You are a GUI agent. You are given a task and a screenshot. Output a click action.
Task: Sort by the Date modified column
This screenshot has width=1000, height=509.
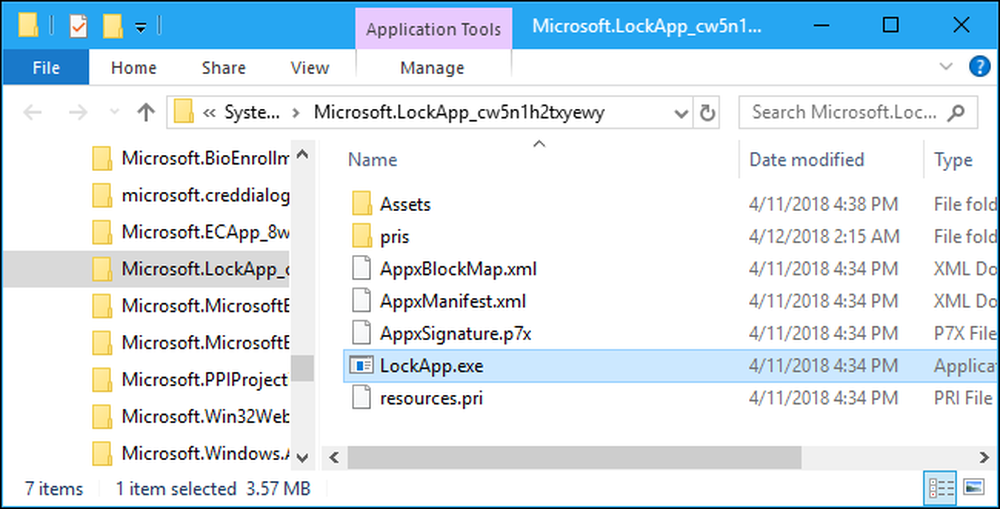pos(806,159)
